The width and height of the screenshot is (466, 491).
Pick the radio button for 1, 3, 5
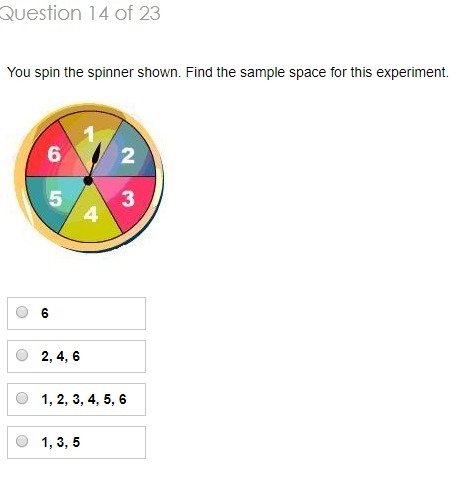click(22, 441)
